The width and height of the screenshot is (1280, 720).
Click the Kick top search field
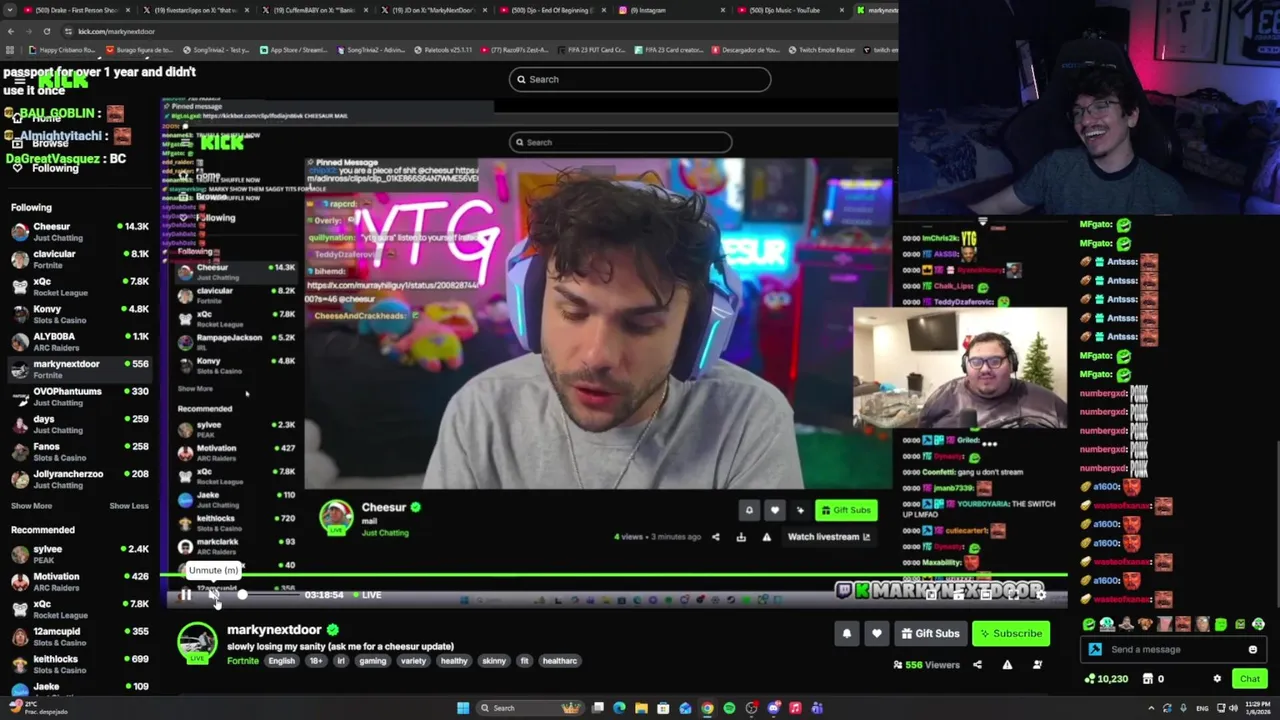640,79
